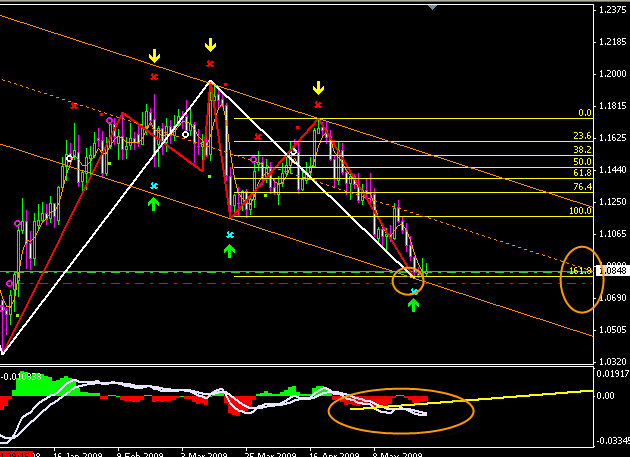Screen dimensions: 630x457
Task: Select the Fibonacci 0.0 level label
Action: coord(585,113)
